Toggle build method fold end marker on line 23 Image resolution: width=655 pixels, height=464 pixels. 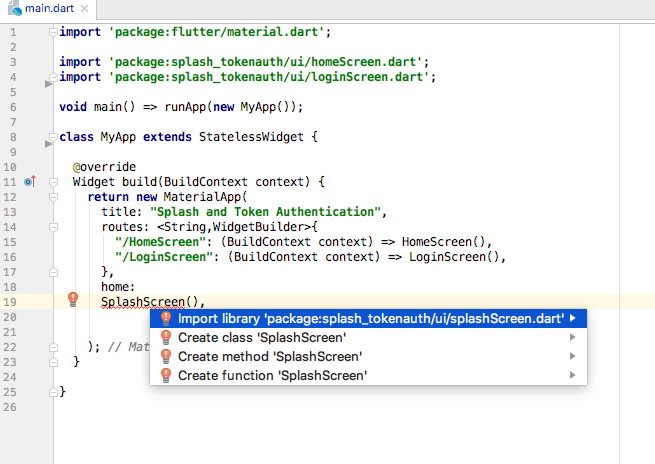(53, 363)
